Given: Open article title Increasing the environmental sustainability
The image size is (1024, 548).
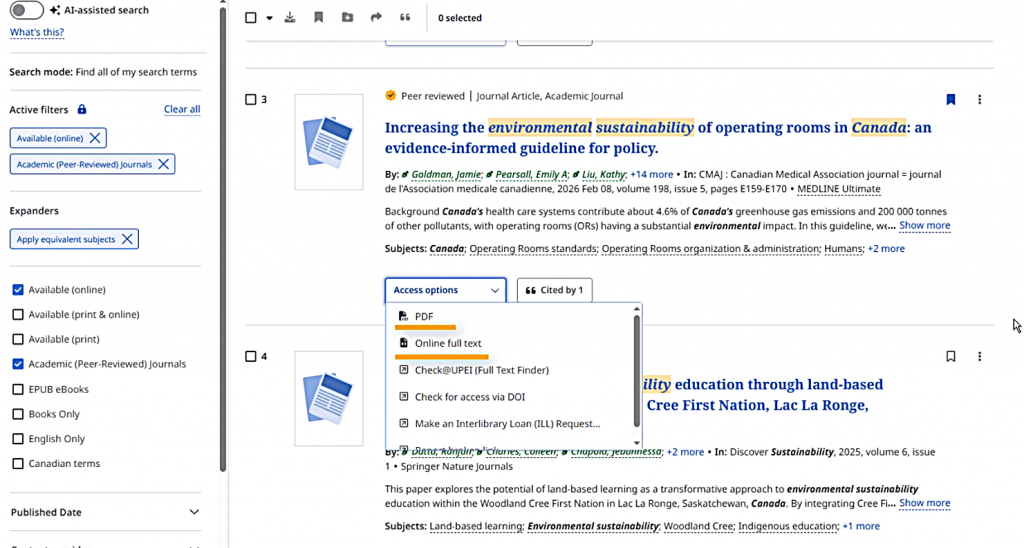Looking at the screenshot, I should (x=658, y=138).
